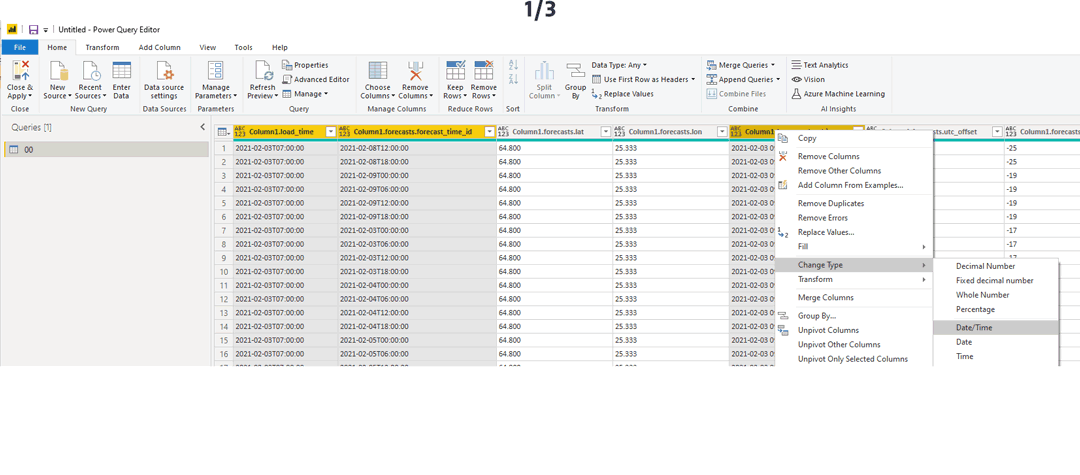
Task: Click Choose Columns icon
Action: point(377,71)
